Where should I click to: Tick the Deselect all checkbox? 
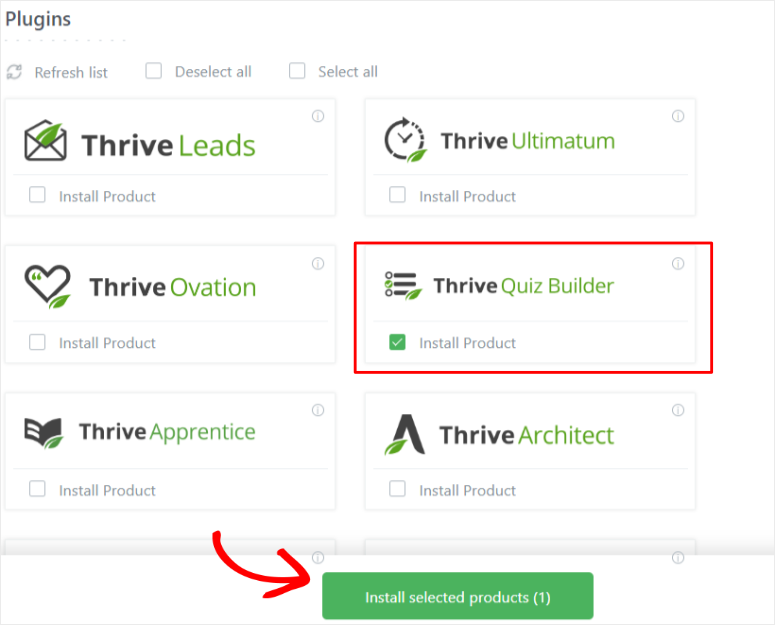click(154, 71)
